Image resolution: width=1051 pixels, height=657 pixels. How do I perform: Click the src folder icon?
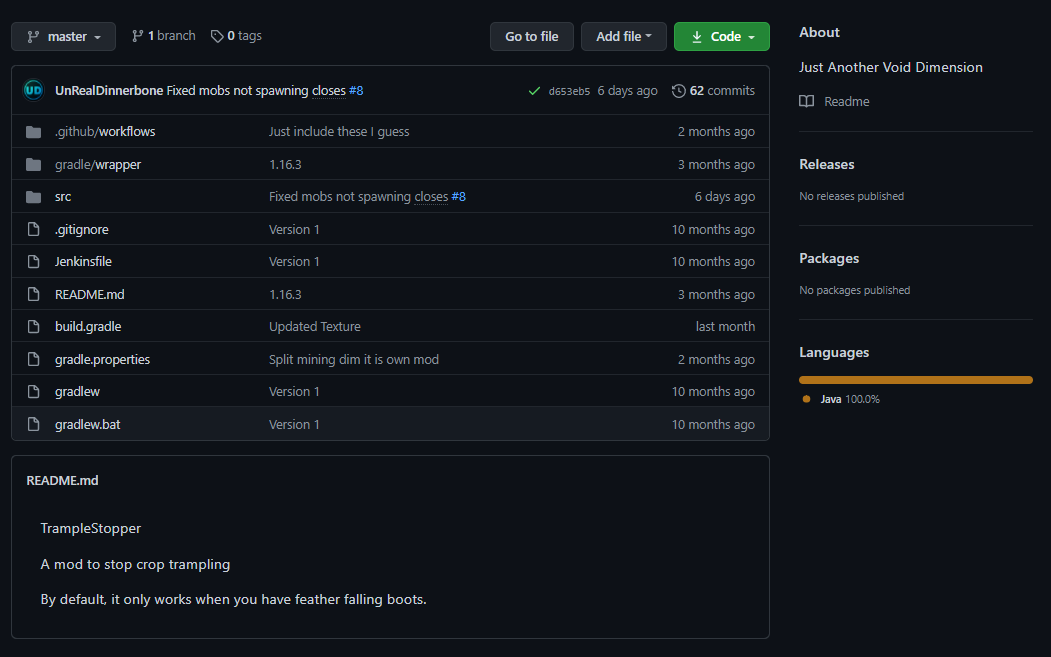pyautogui.click(x=33, y=196)
